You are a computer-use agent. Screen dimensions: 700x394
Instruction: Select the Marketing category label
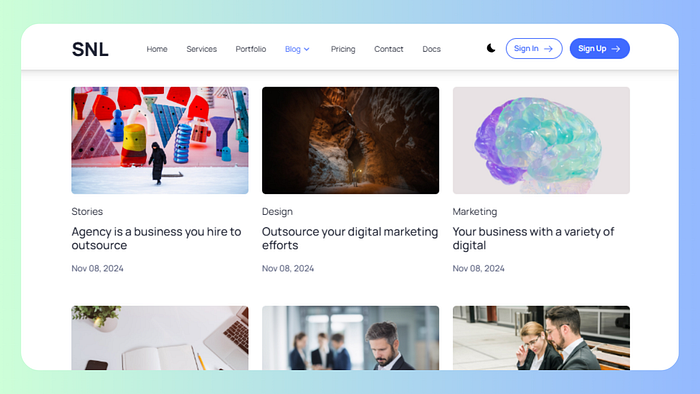[475, 212]
